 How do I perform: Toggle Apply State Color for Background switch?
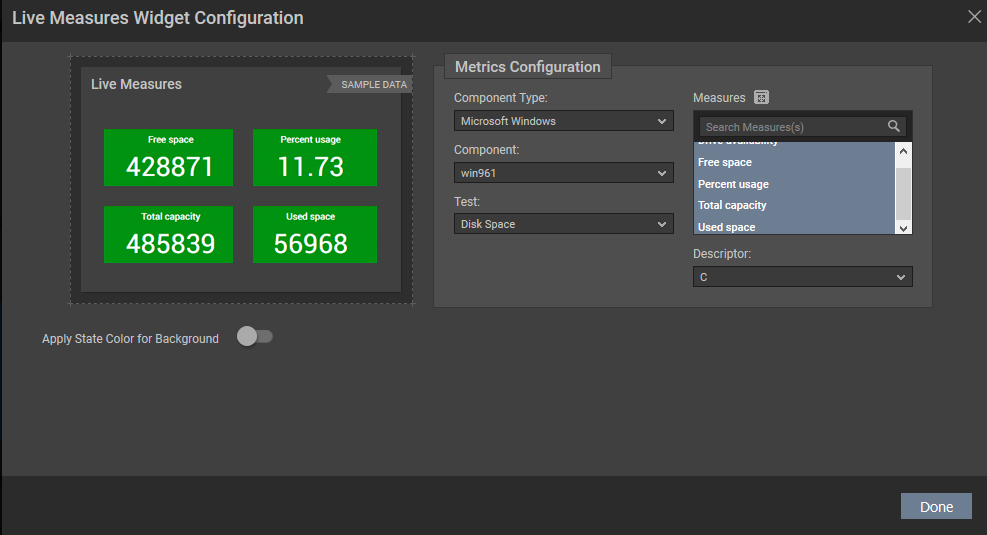(255, 337)
